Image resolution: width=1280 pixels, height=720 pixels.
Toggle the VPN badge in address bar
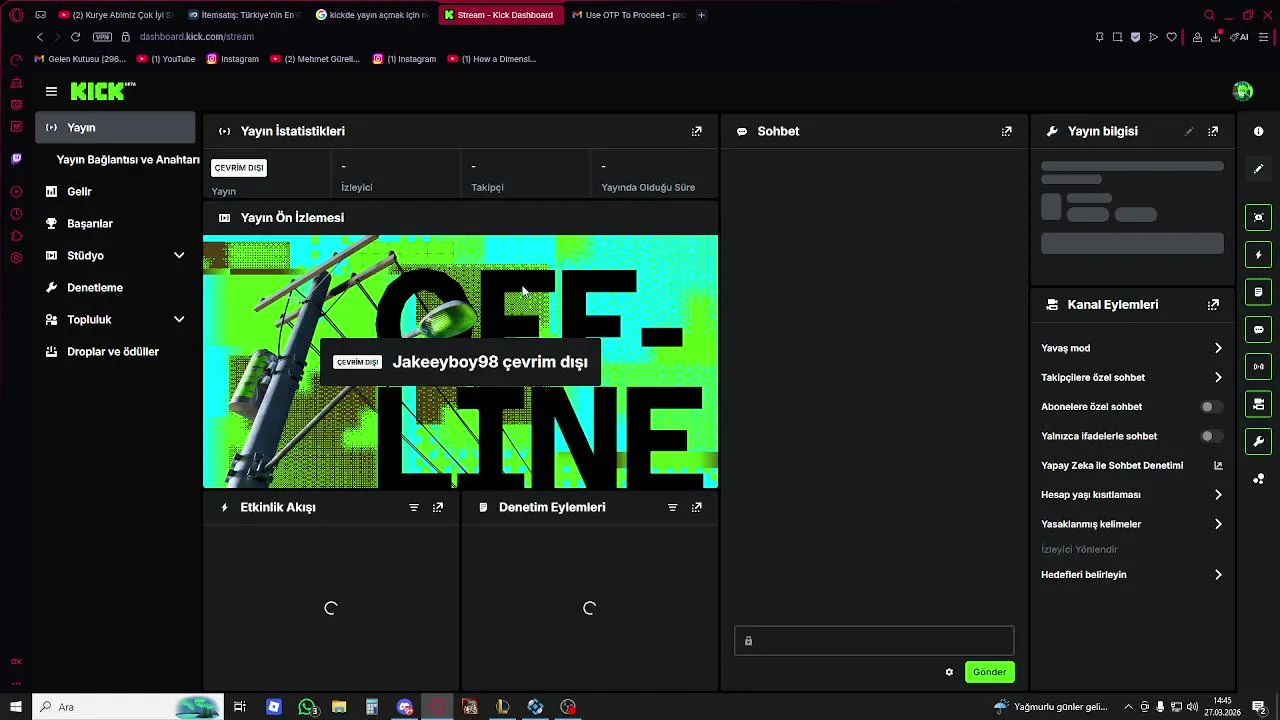click(x=102, y=37)
